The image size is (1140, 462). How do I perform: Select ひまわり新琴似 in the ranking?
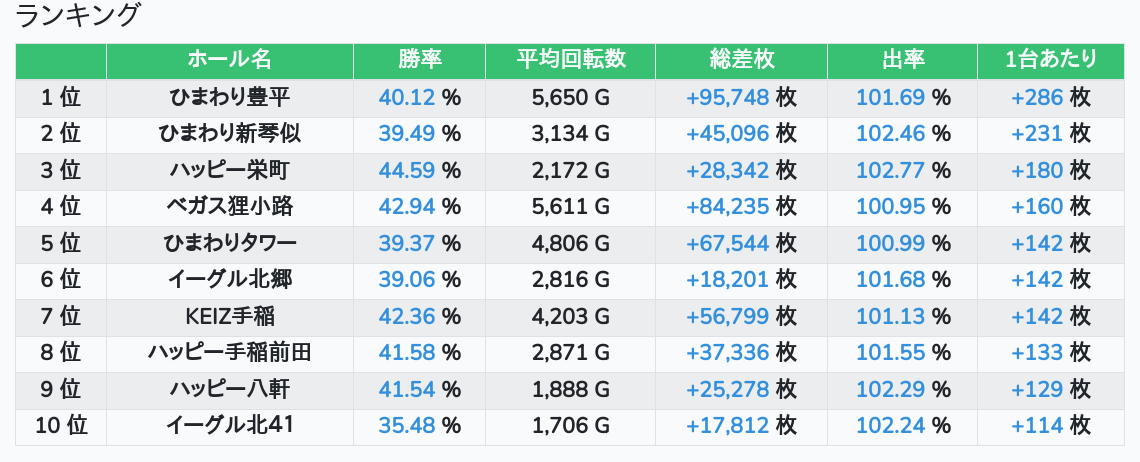click(229, 134)
